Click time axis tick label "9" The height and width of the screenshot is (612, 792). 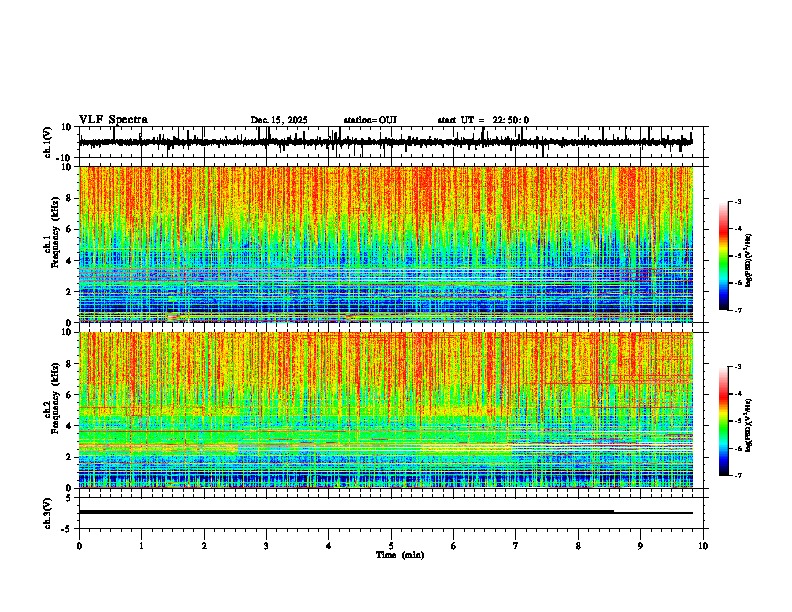pos(640,546)
